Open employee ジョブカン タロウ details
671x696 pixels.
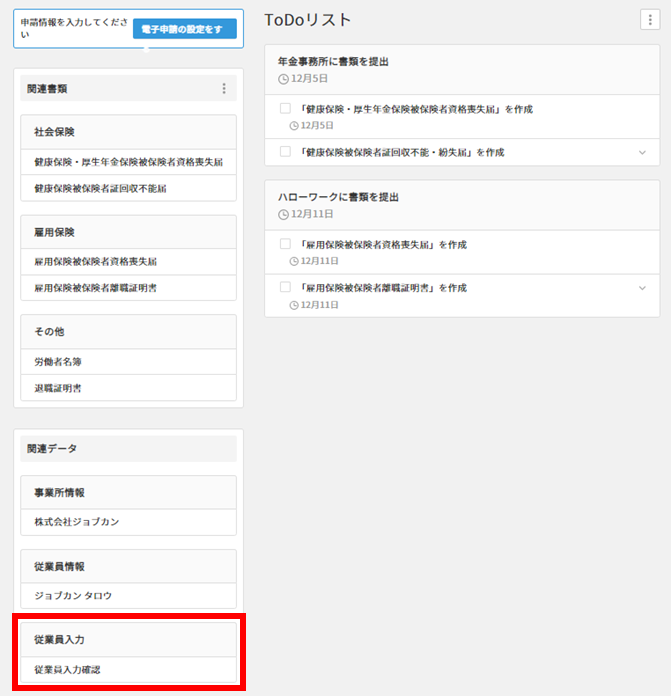tap(73, 595)
